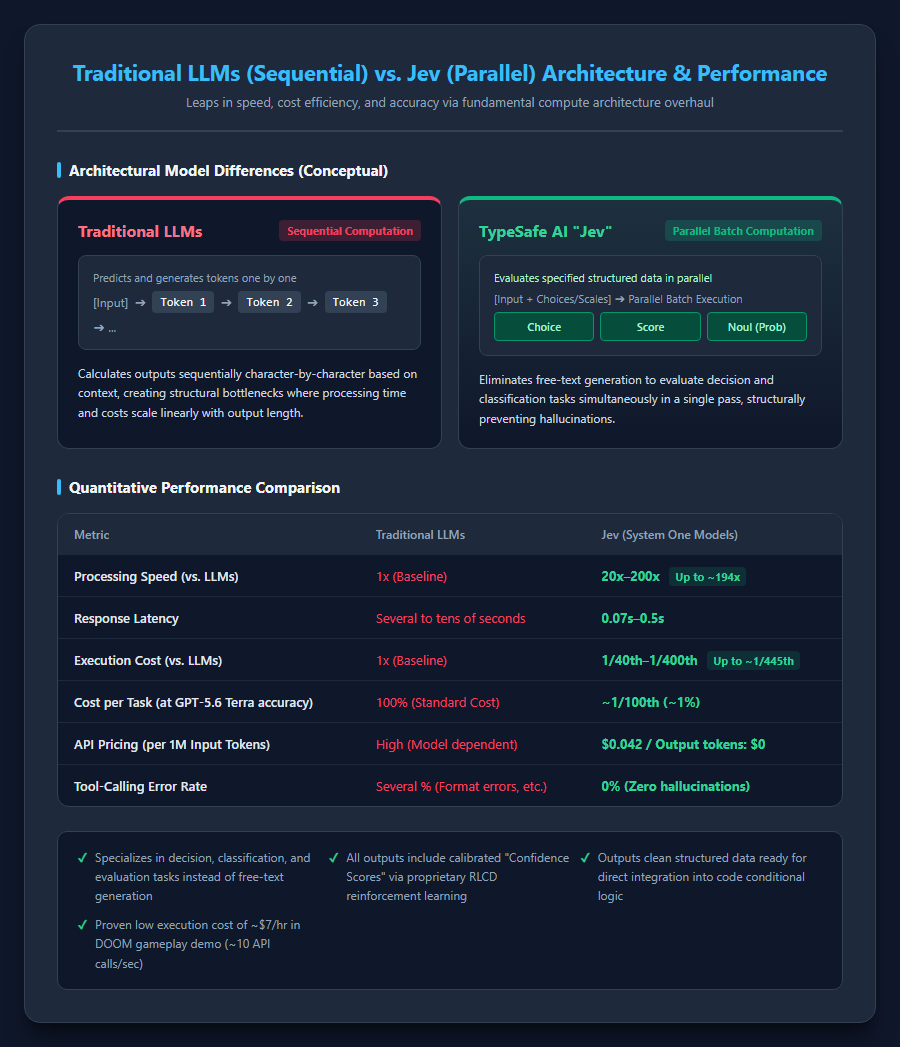Click the "TypeSafe AI "Jev"" card title
This screenshot has height=1047, width=900.
click(545, 232)
